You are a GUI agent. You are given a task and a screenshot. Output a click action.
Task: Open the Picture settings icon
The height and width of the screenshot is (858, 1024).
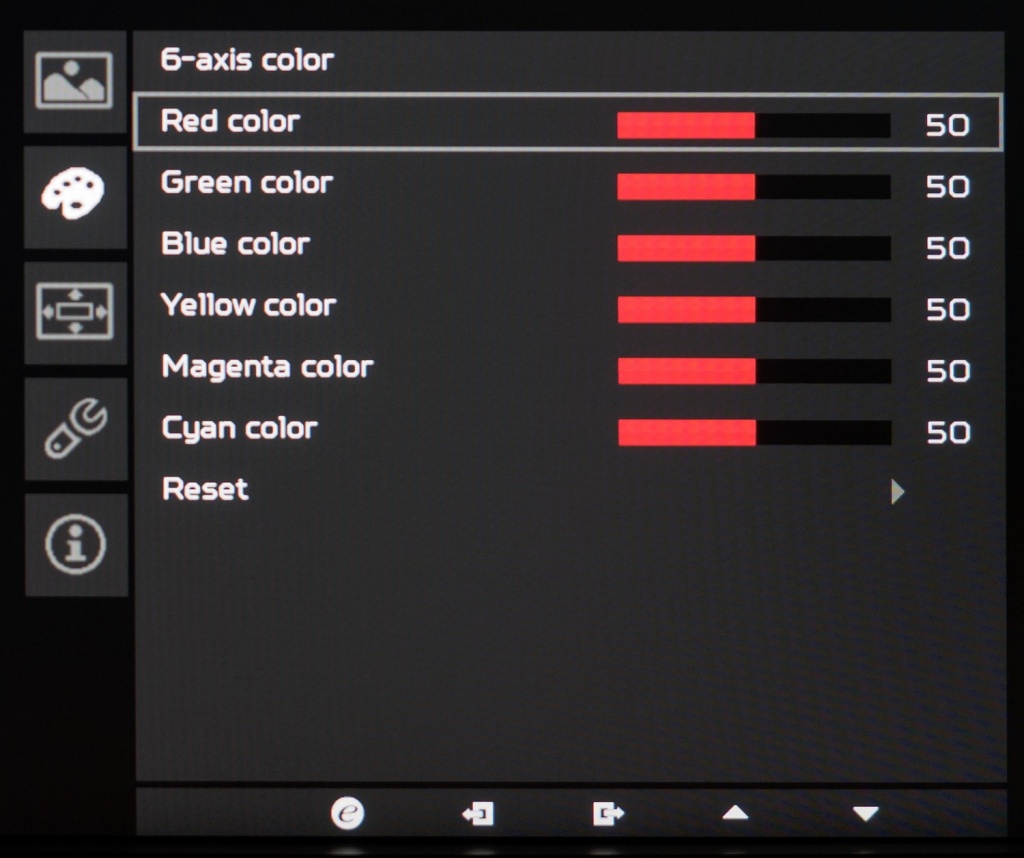(x=74, y=81)
